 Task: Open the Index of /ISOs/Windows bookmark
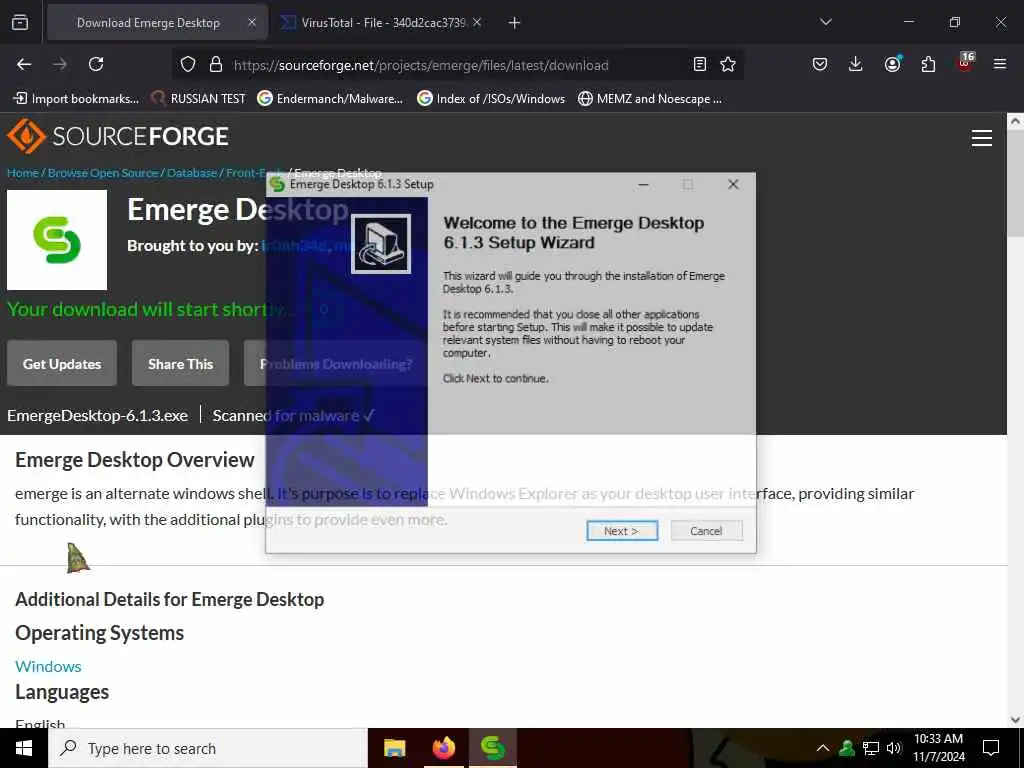491,99
